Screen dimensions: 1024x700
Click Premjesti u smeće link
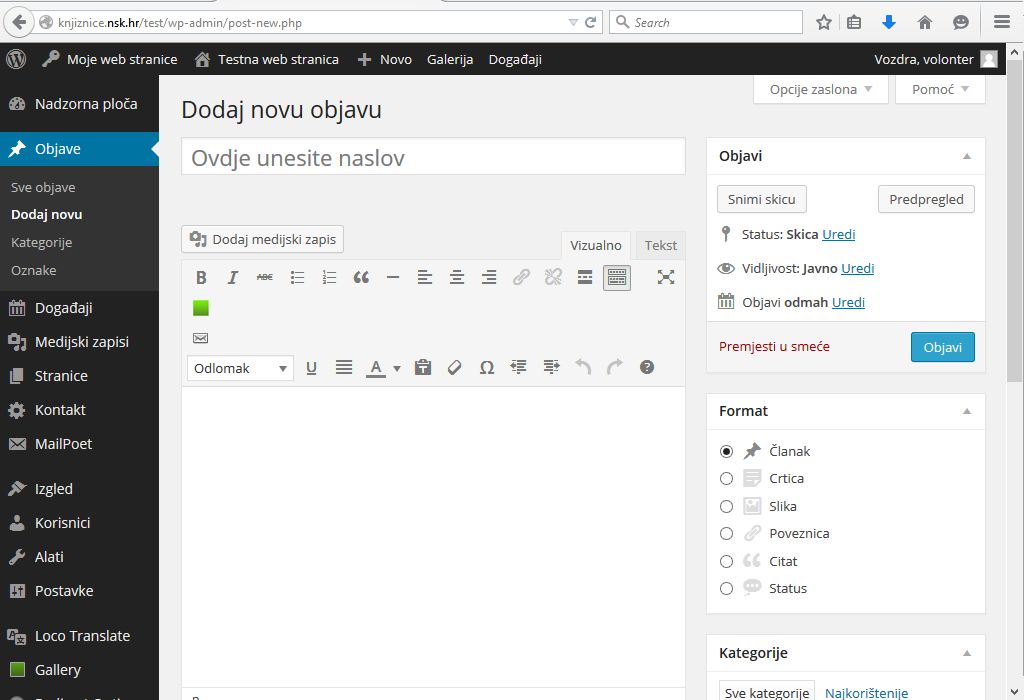(x=774, y=347)
